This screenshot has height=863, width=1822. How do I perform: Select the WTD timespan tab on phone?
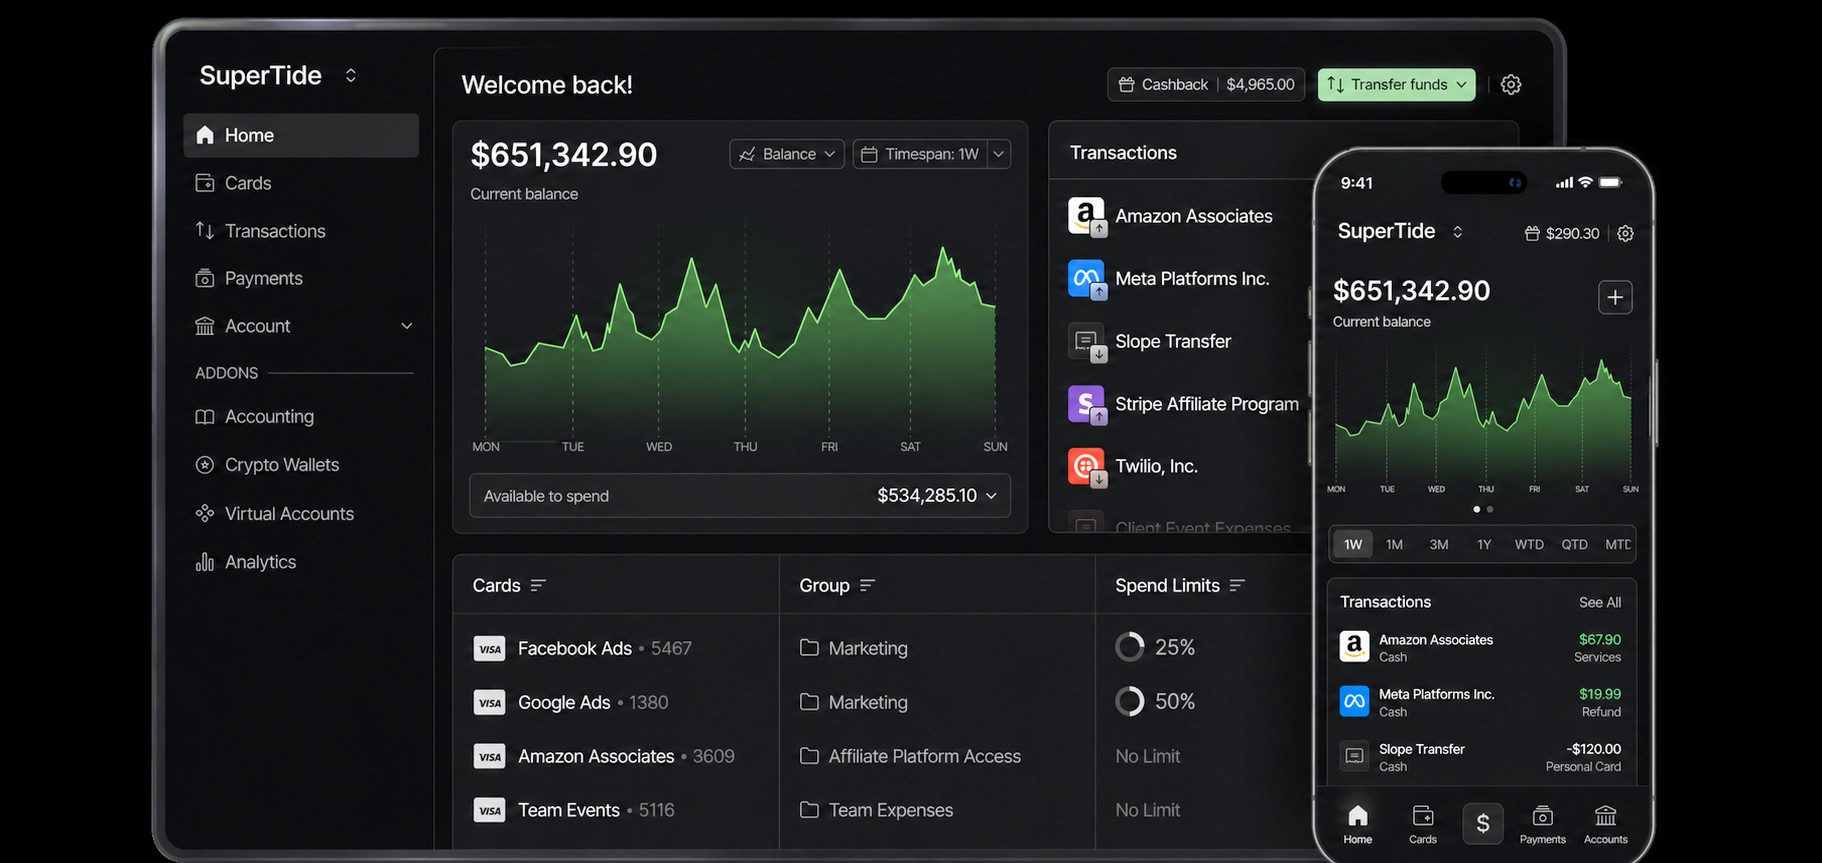[1529, 544]
